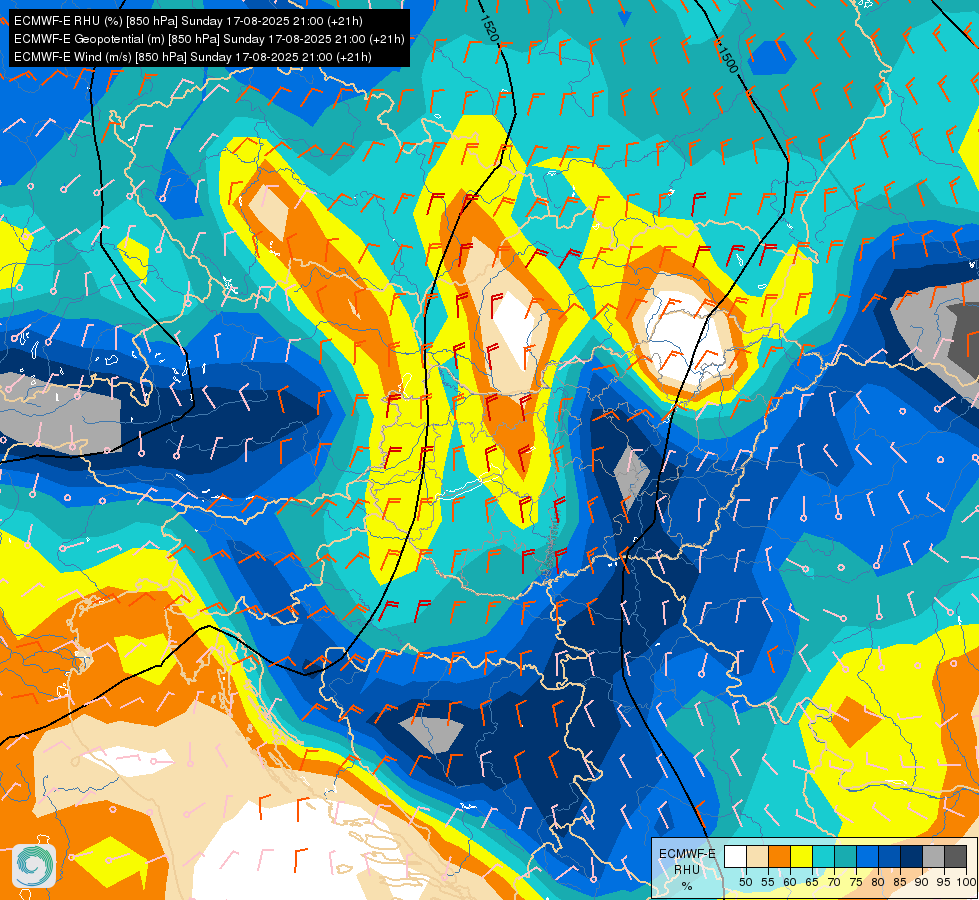Click the navy 85-90 legend swatch
The height and width of the screenshot is (900, 979).
coord(912,856)
